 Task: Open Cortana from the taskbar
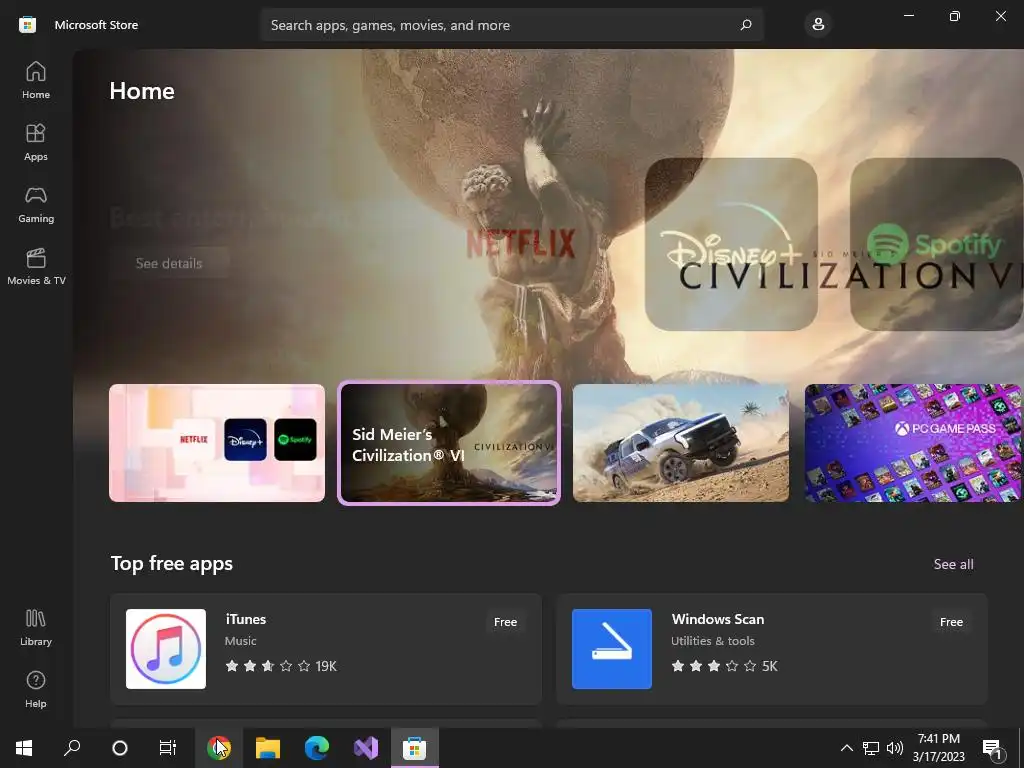click(120, 748)
